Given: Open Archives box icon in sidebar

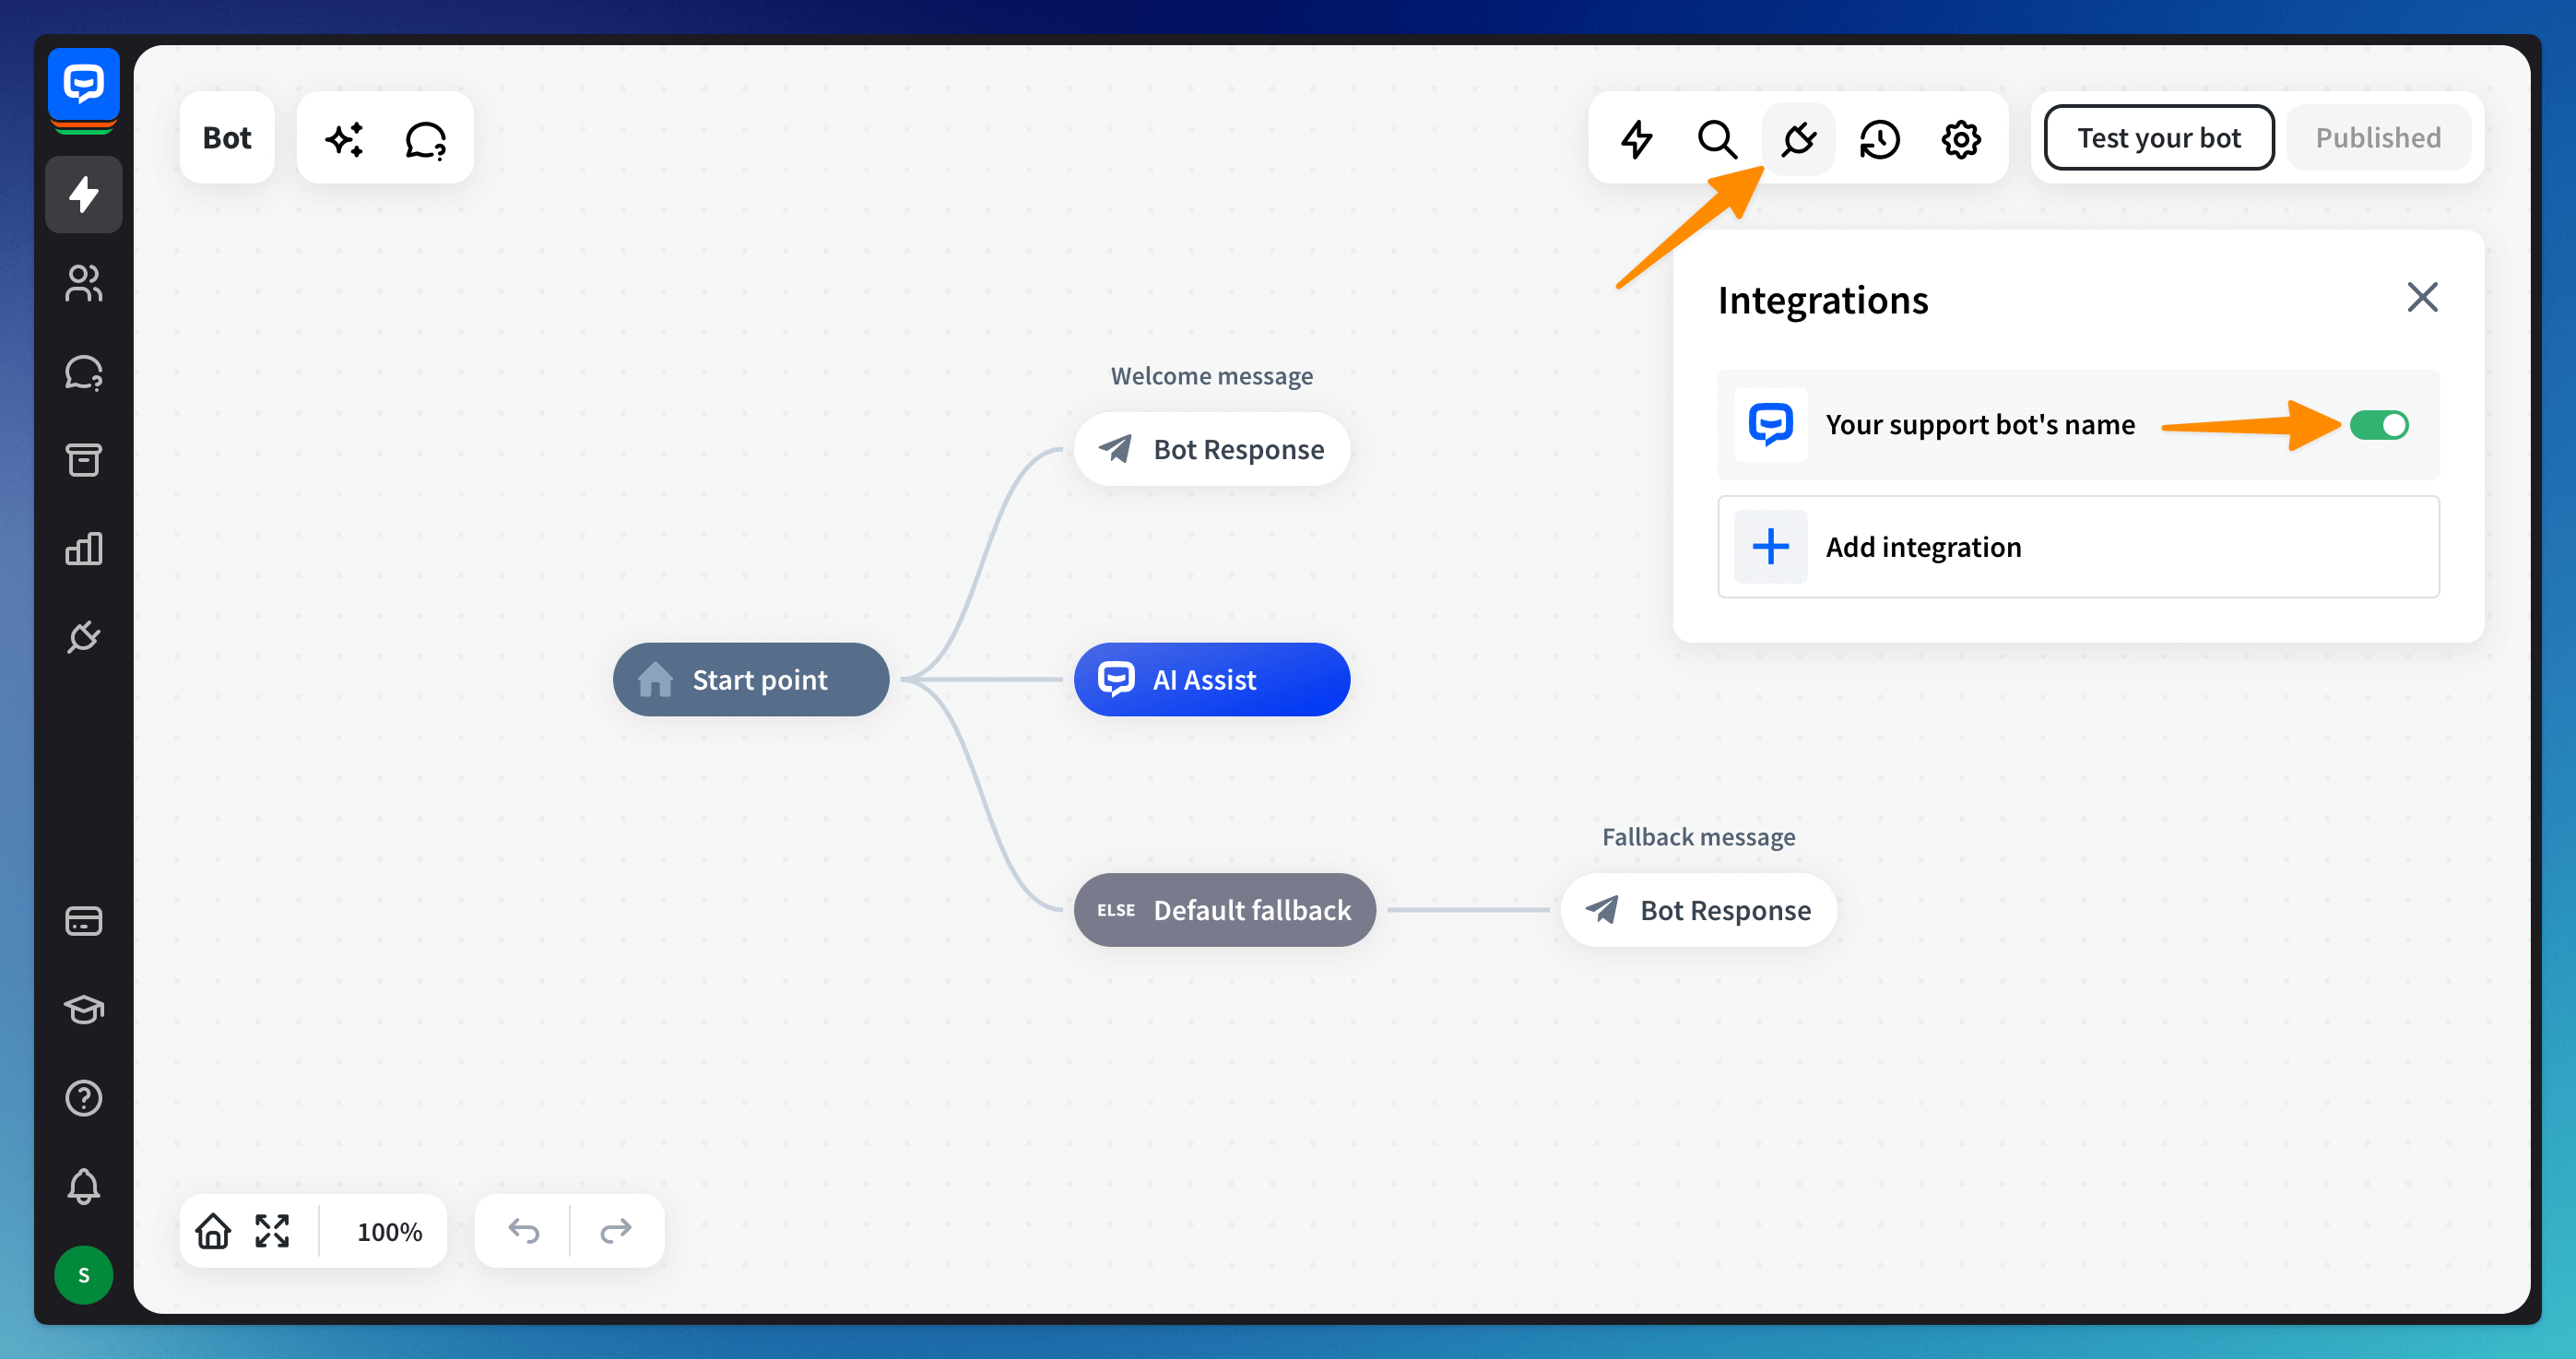Looking at the screenshot, I should [84, 460].
